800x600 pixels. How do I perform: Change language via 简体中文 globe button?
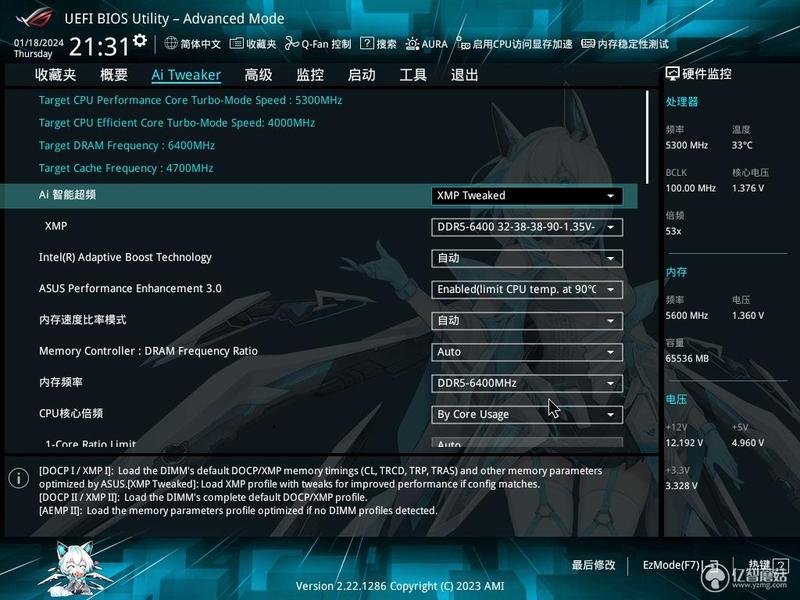(x=192, y=44)
